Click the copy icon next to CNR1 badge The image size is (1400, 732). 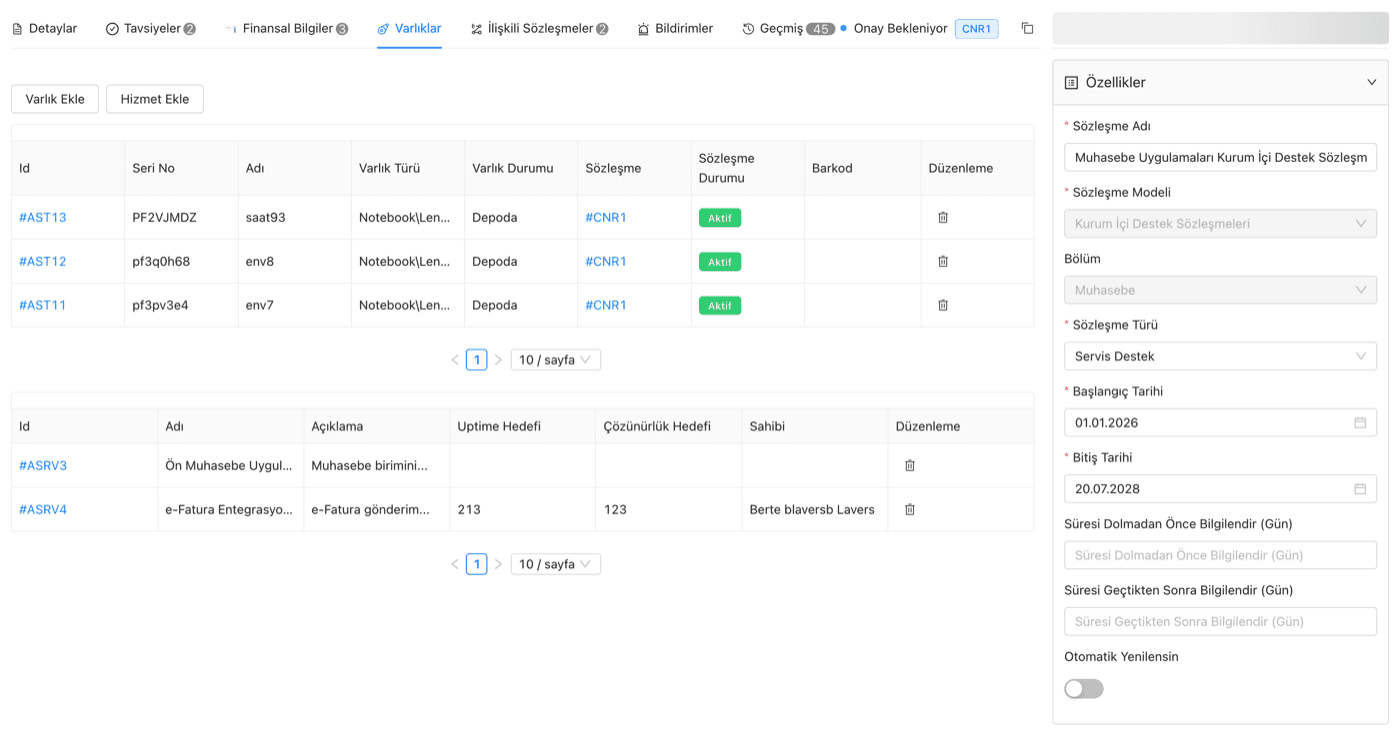pos(1027,28)
